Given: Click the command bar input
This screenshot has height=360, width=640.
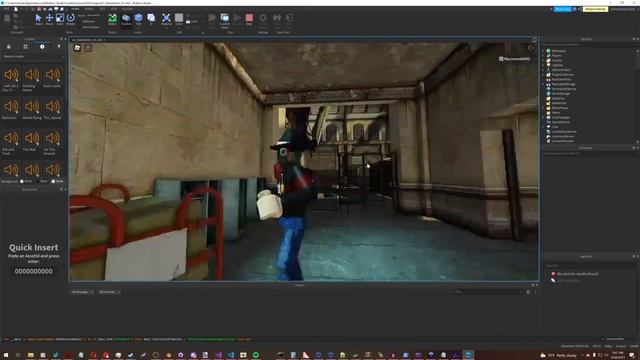Looking at the screenshot, I should coord(302,339).
